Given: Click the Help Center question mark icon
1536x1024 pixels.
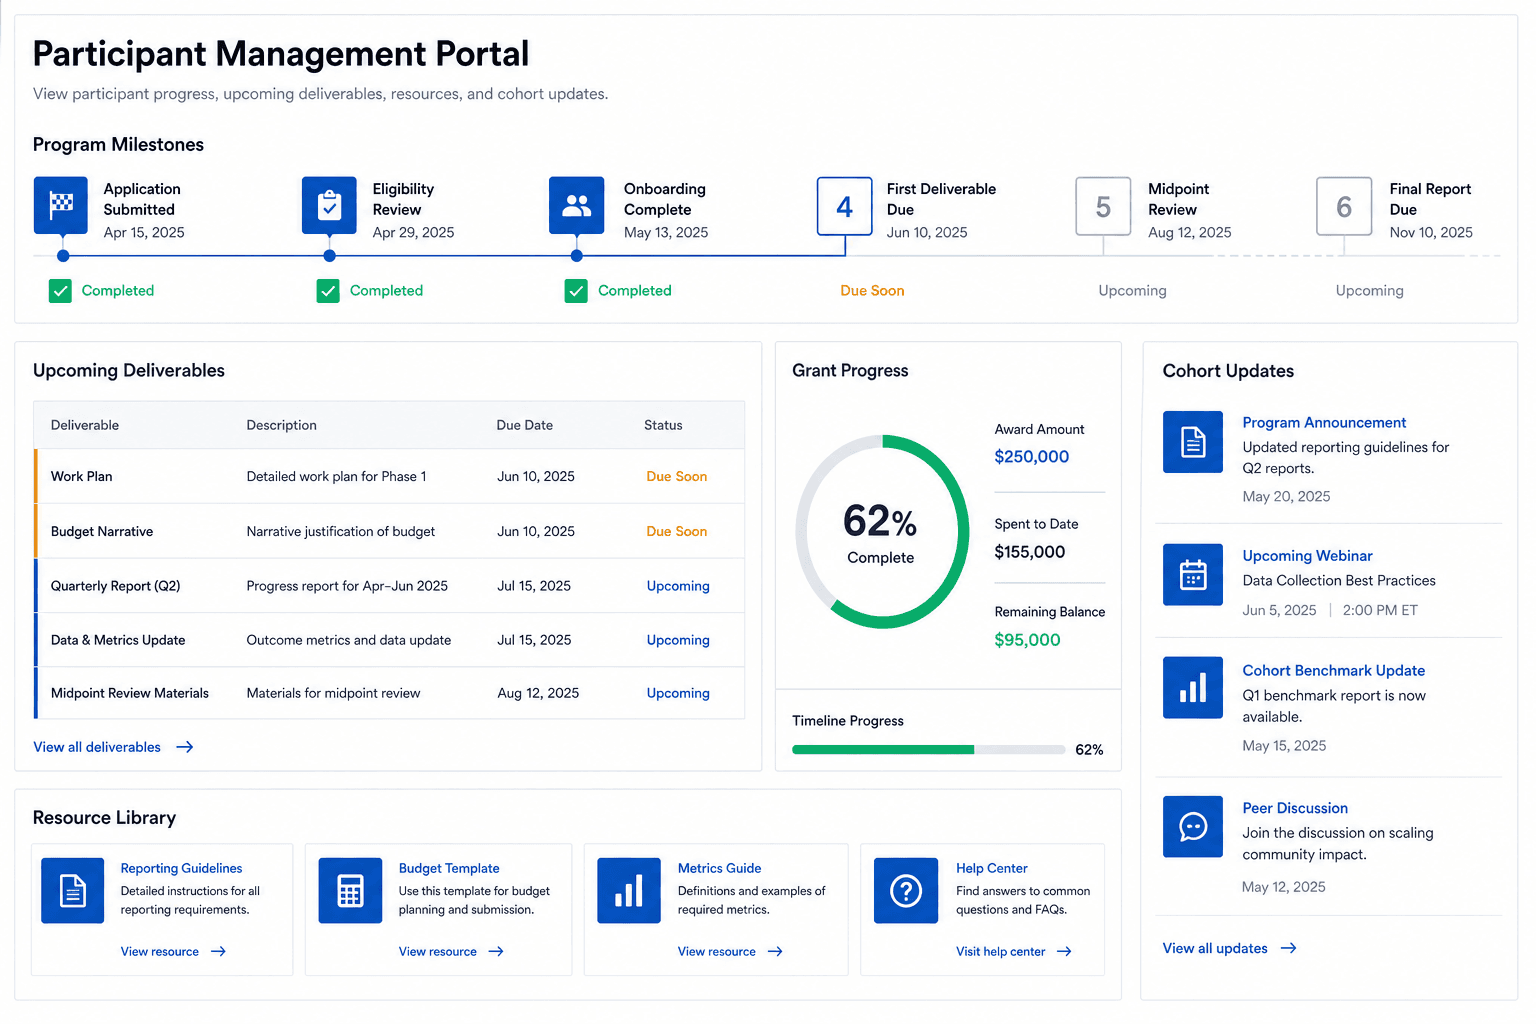Looking at the screenshot, I should (906, 890).
